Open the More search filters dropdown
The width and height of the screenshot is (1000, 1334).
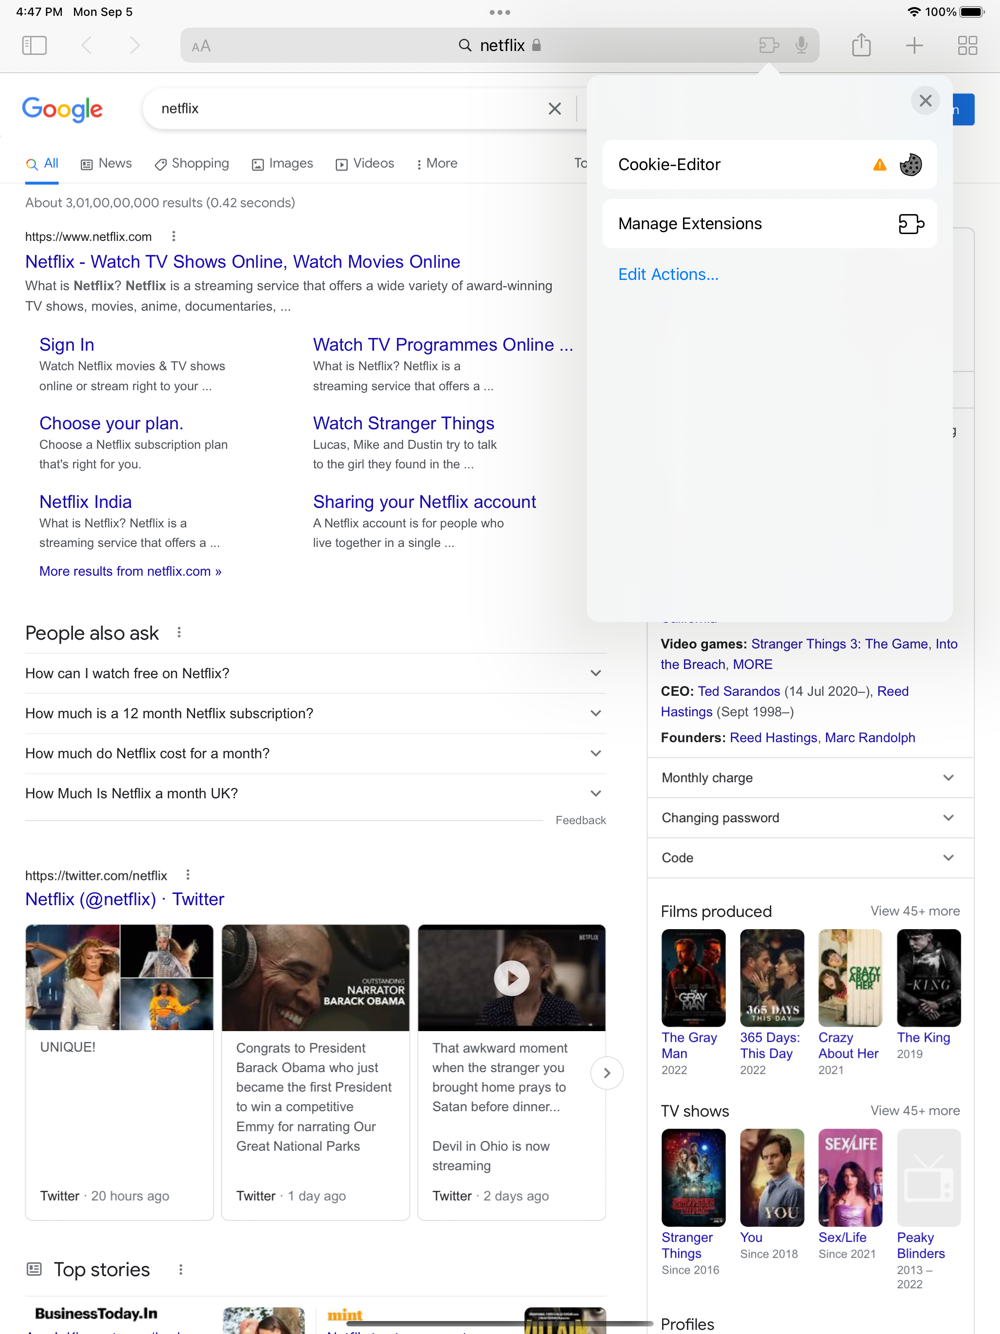click(x=436, y=163)
